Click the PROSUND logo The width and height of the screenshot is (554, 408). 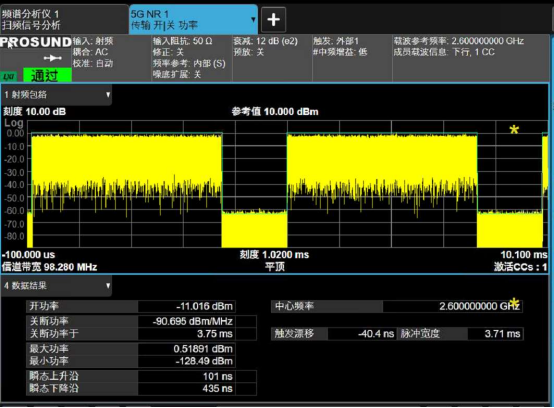tap(36, 42)
